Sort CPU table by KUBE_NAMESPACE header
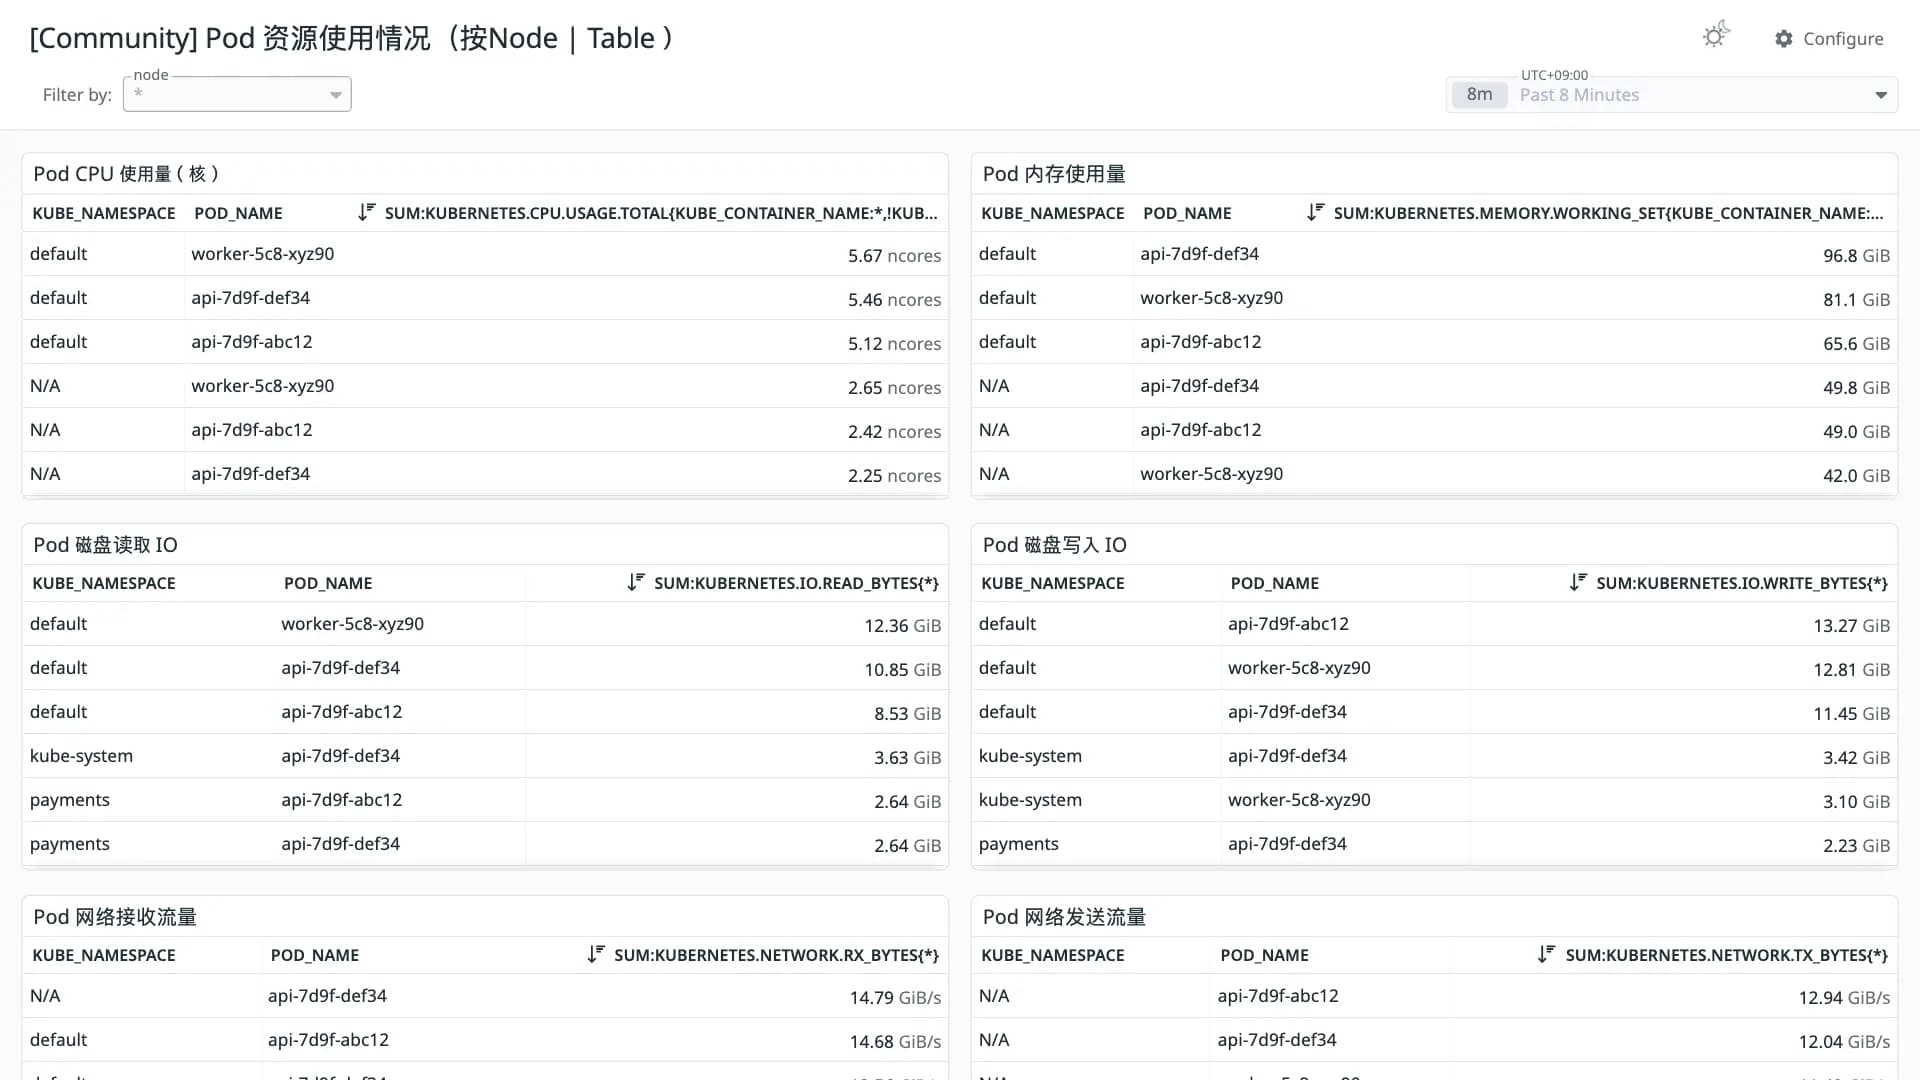This screenshot has height=1080, width=1920. [104, 213]
